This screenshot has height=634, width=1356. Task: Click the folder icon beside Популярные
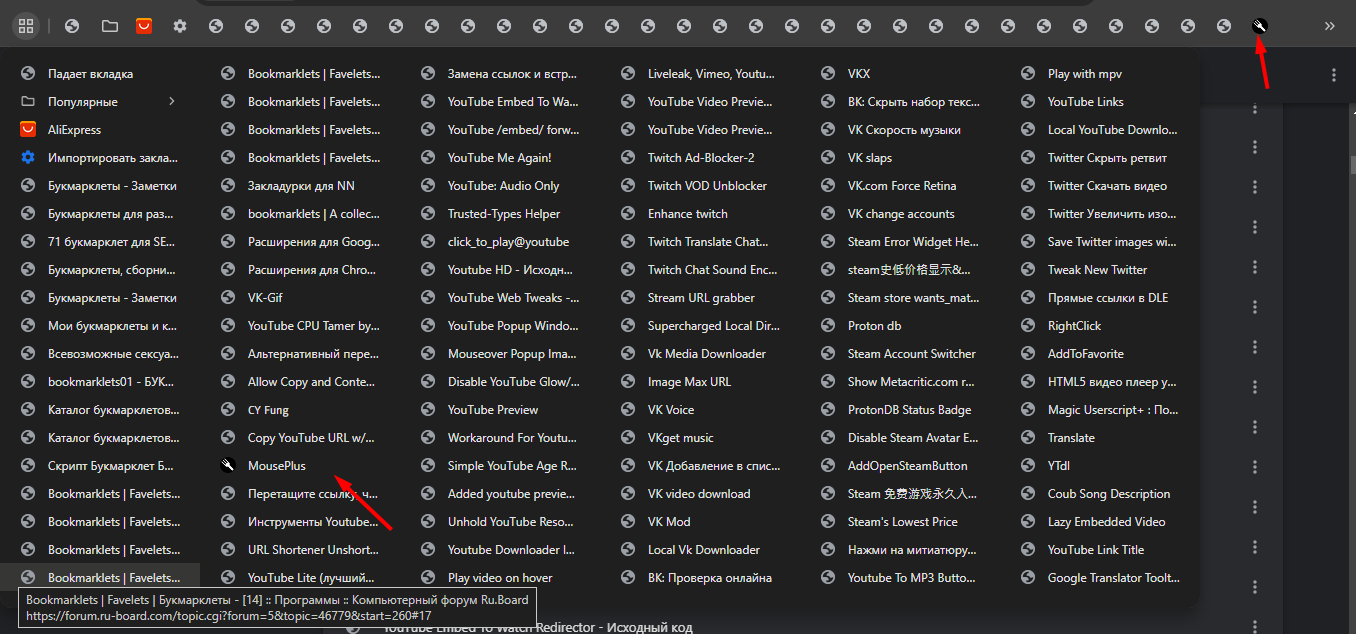28,102
